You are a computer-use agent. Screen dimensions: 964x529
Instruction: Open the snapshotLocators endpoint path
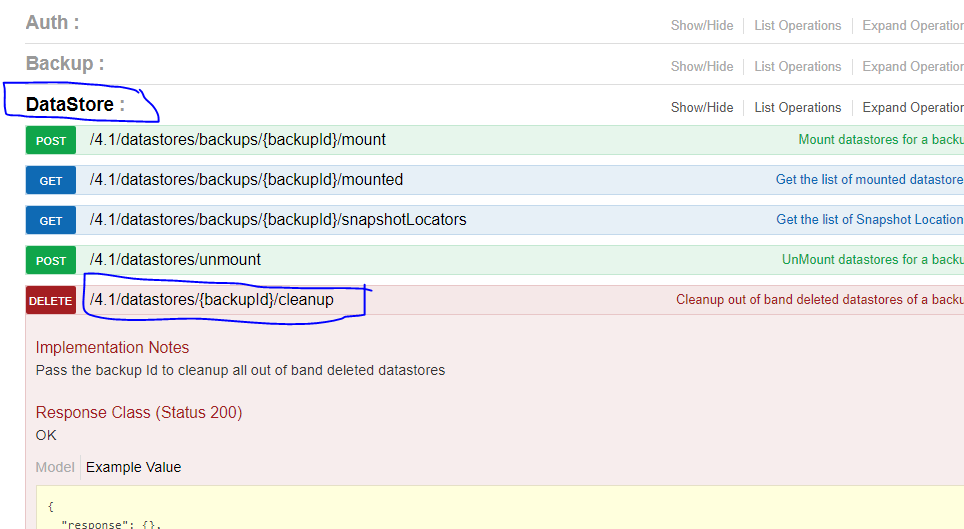278,220
